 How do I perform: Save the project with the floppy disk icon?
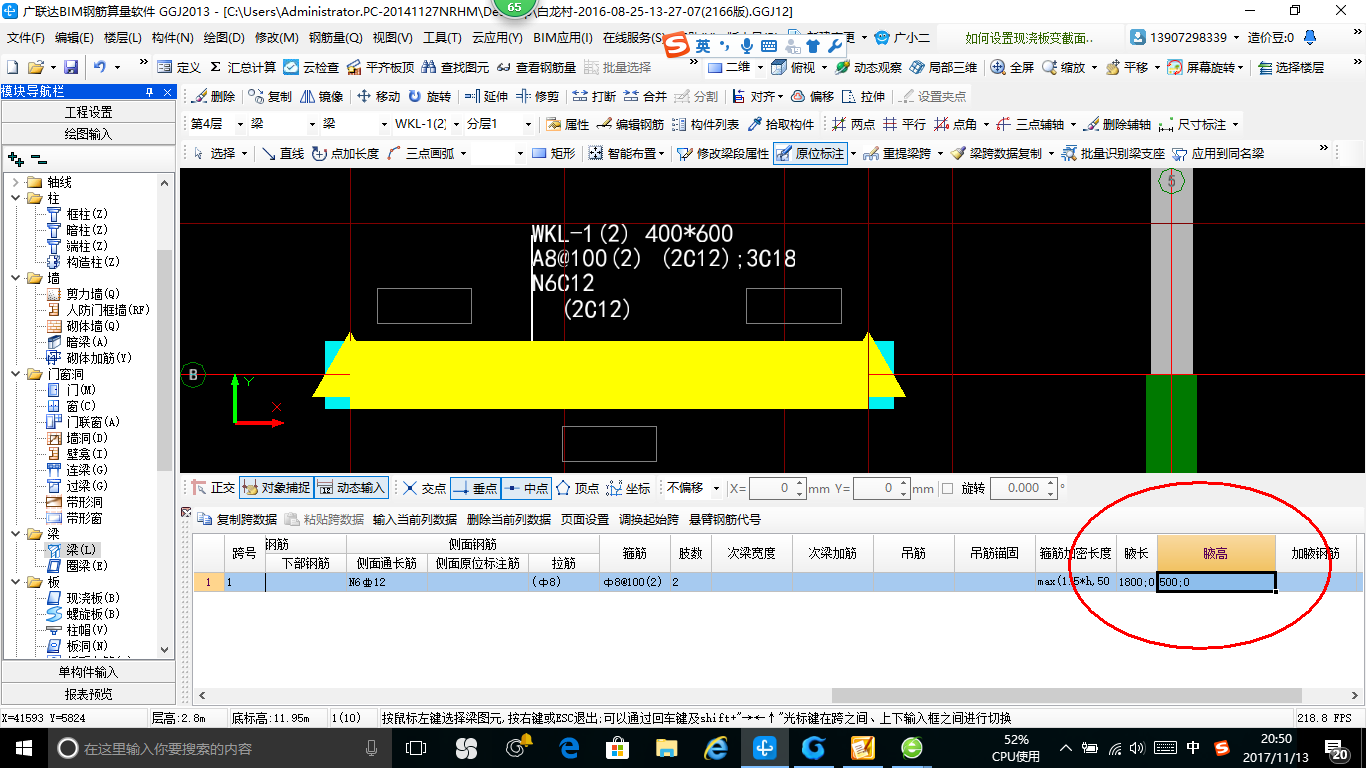(x=71, y=67)
